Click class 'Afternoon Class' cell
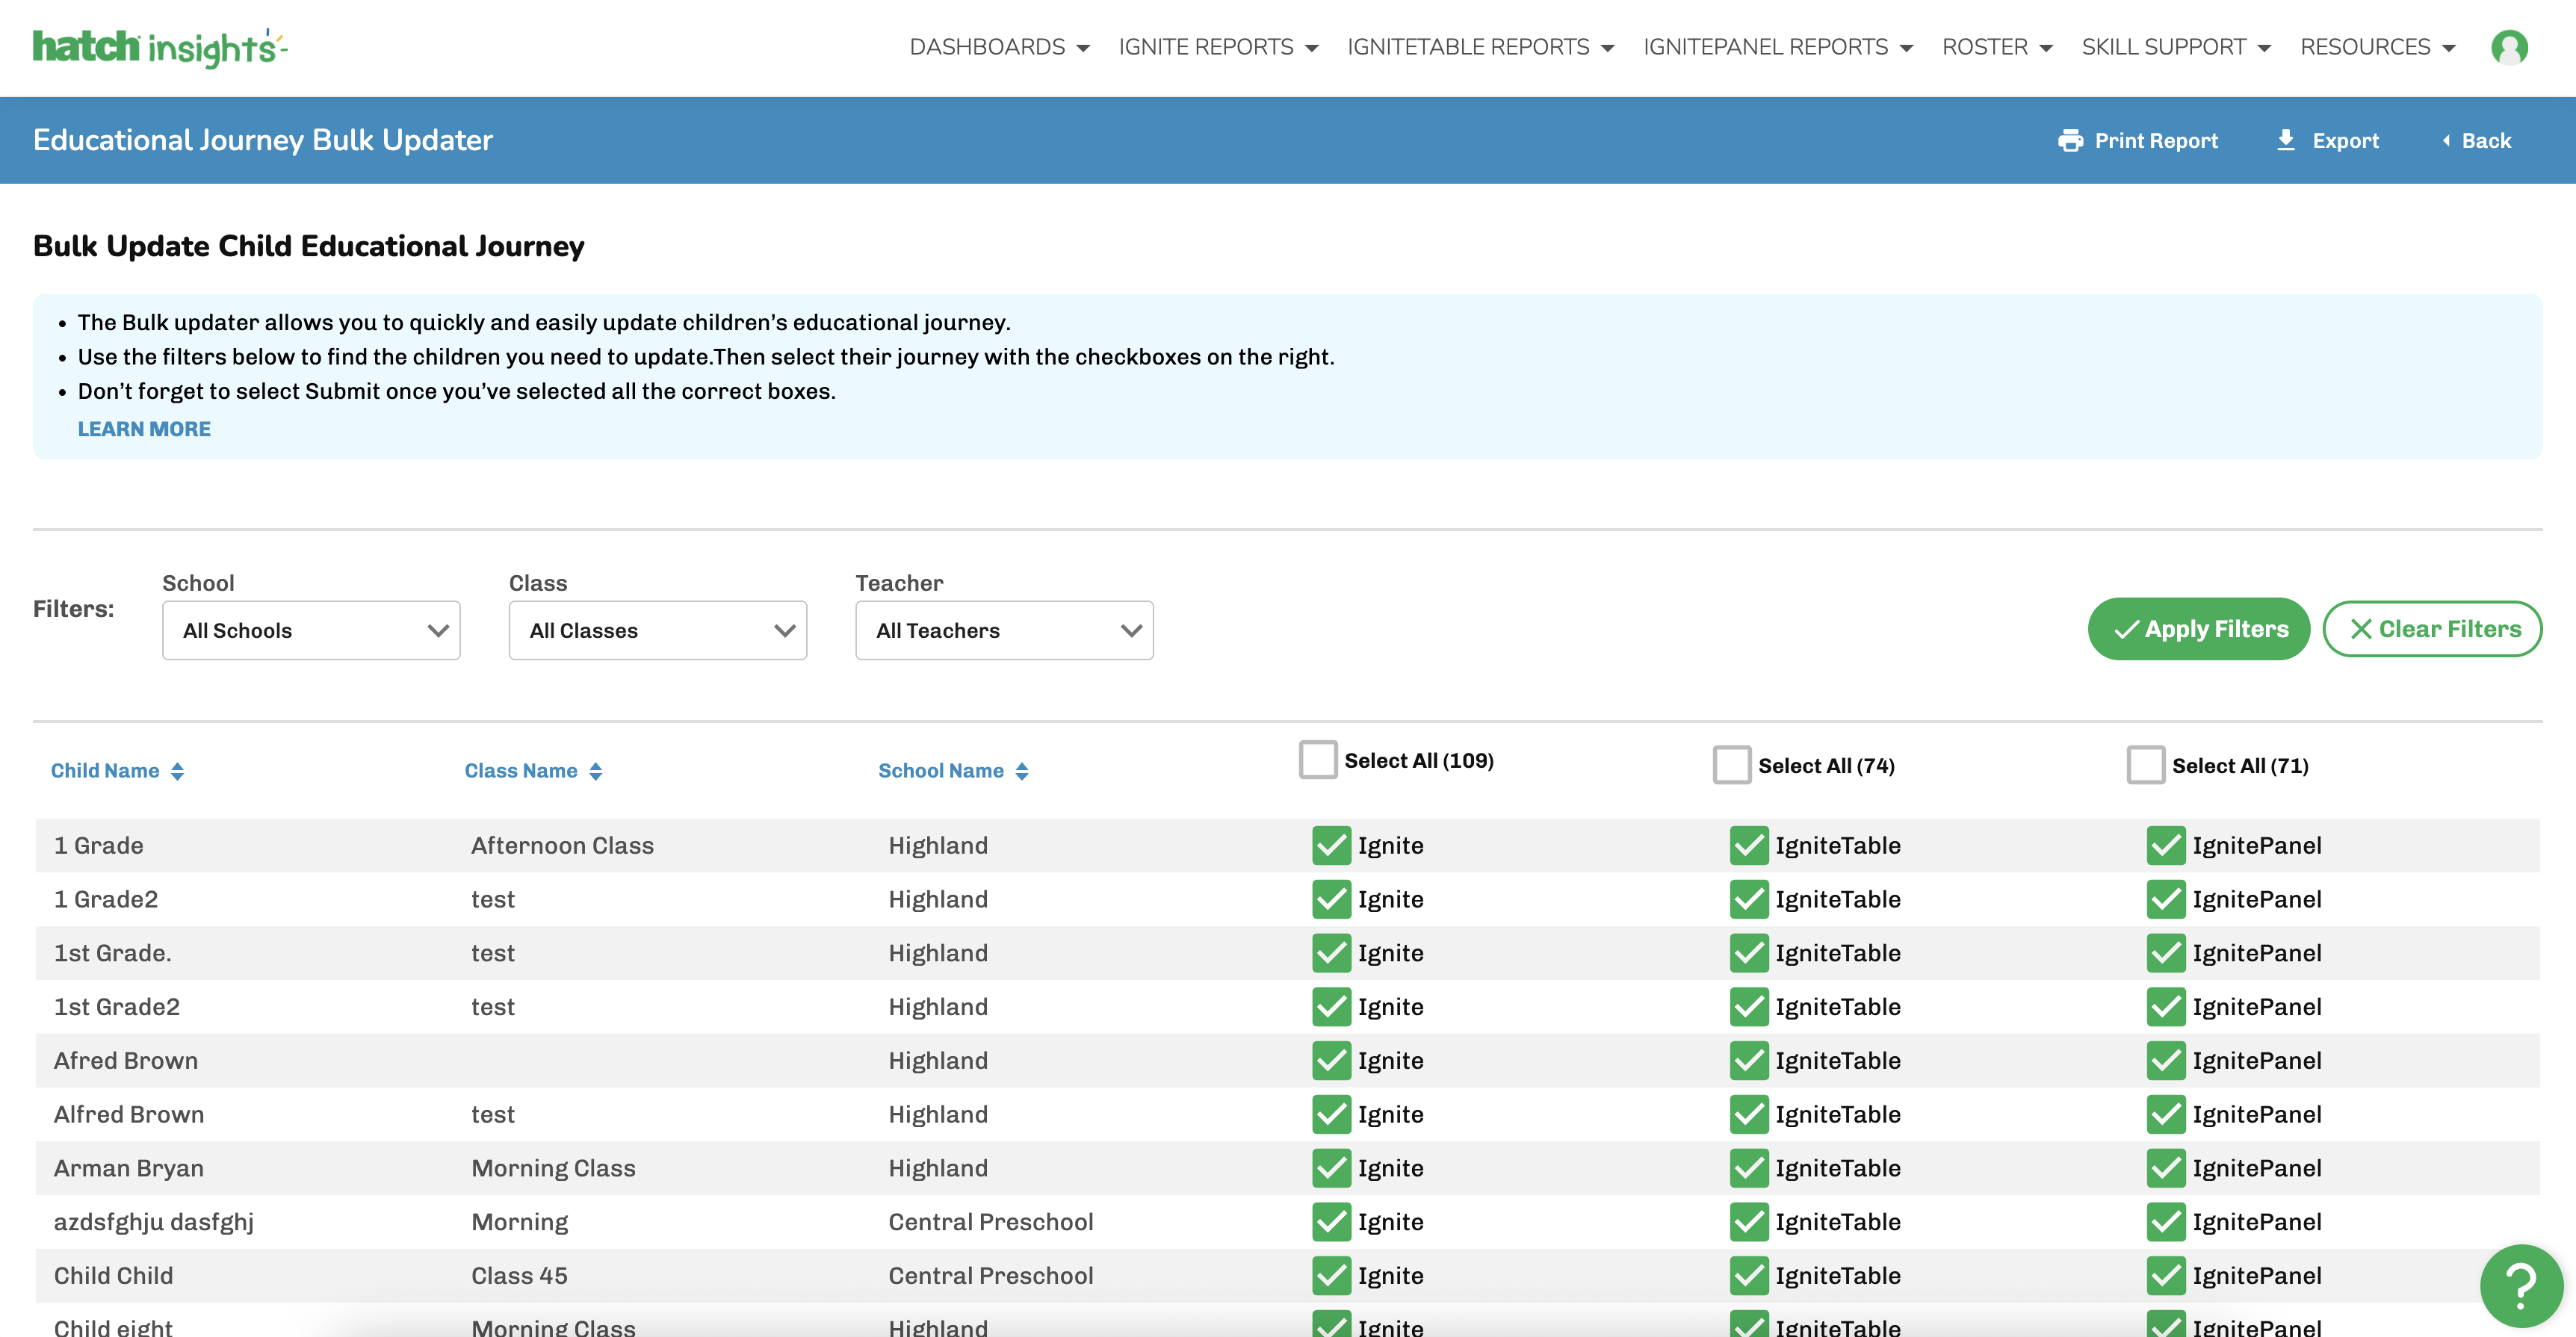The image size is (2576, 1337). [x=562, y=846]
